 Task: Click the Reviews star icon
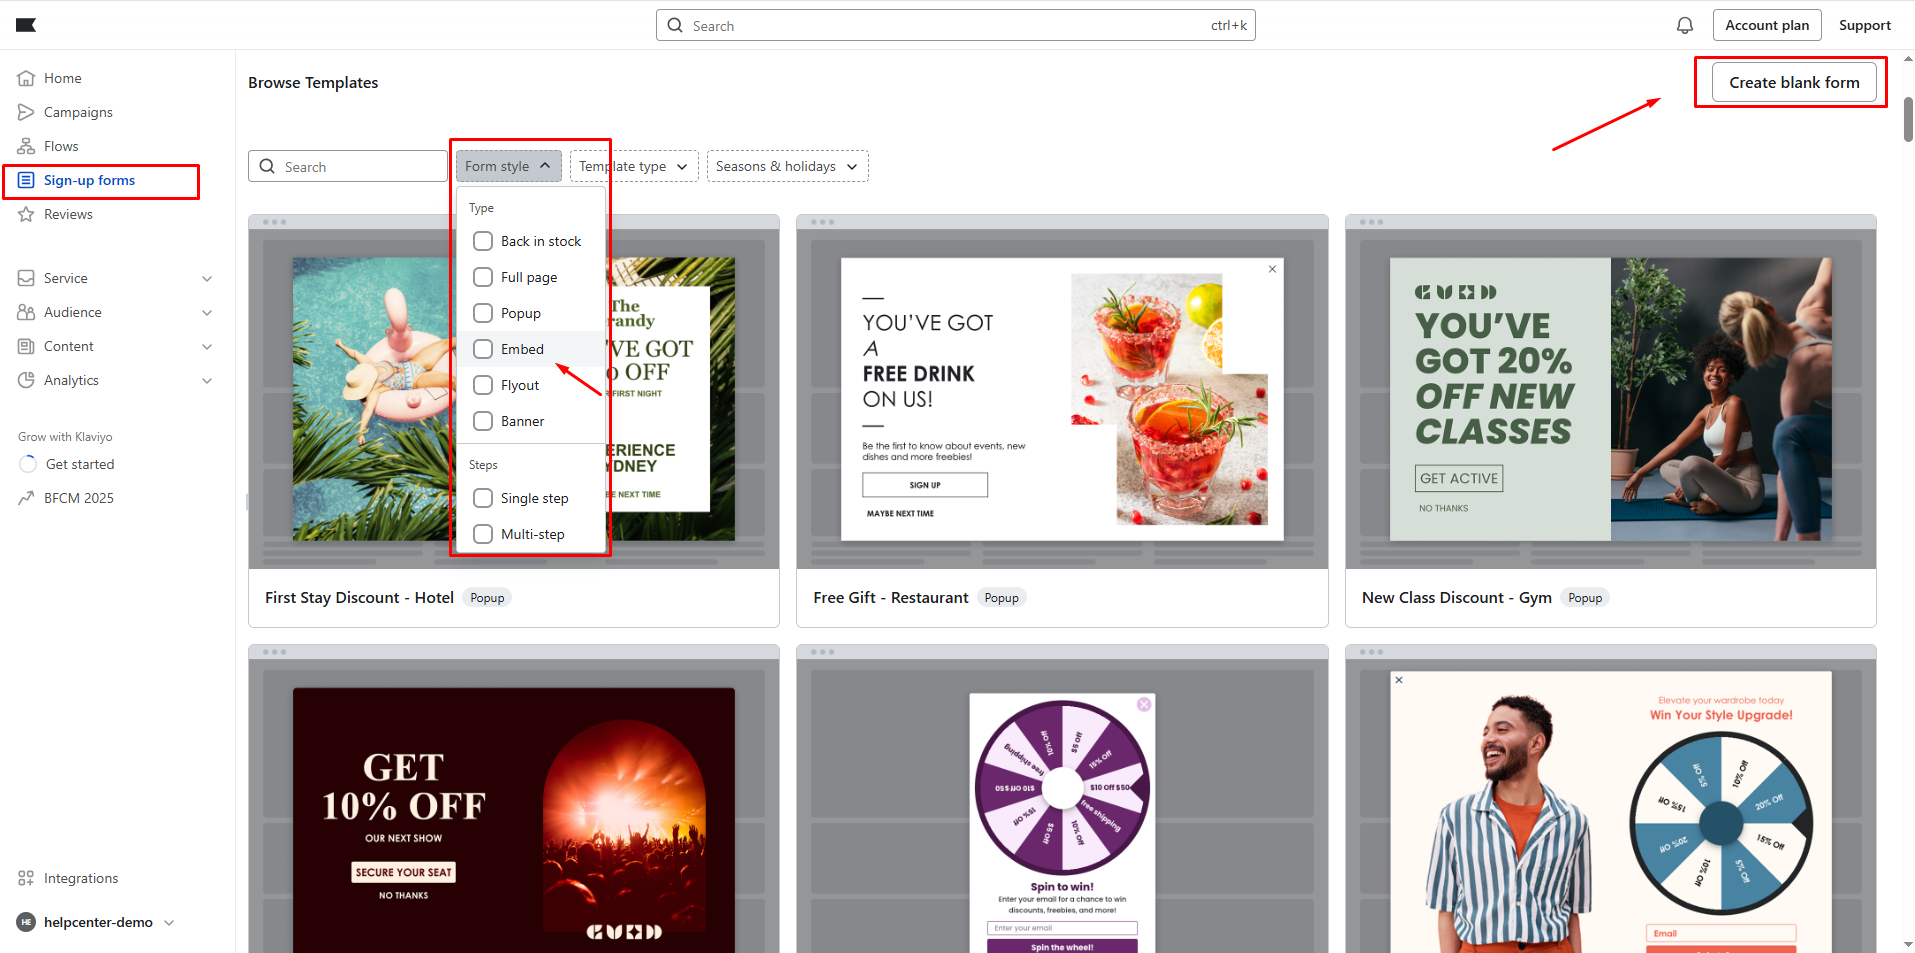(26, 214)
